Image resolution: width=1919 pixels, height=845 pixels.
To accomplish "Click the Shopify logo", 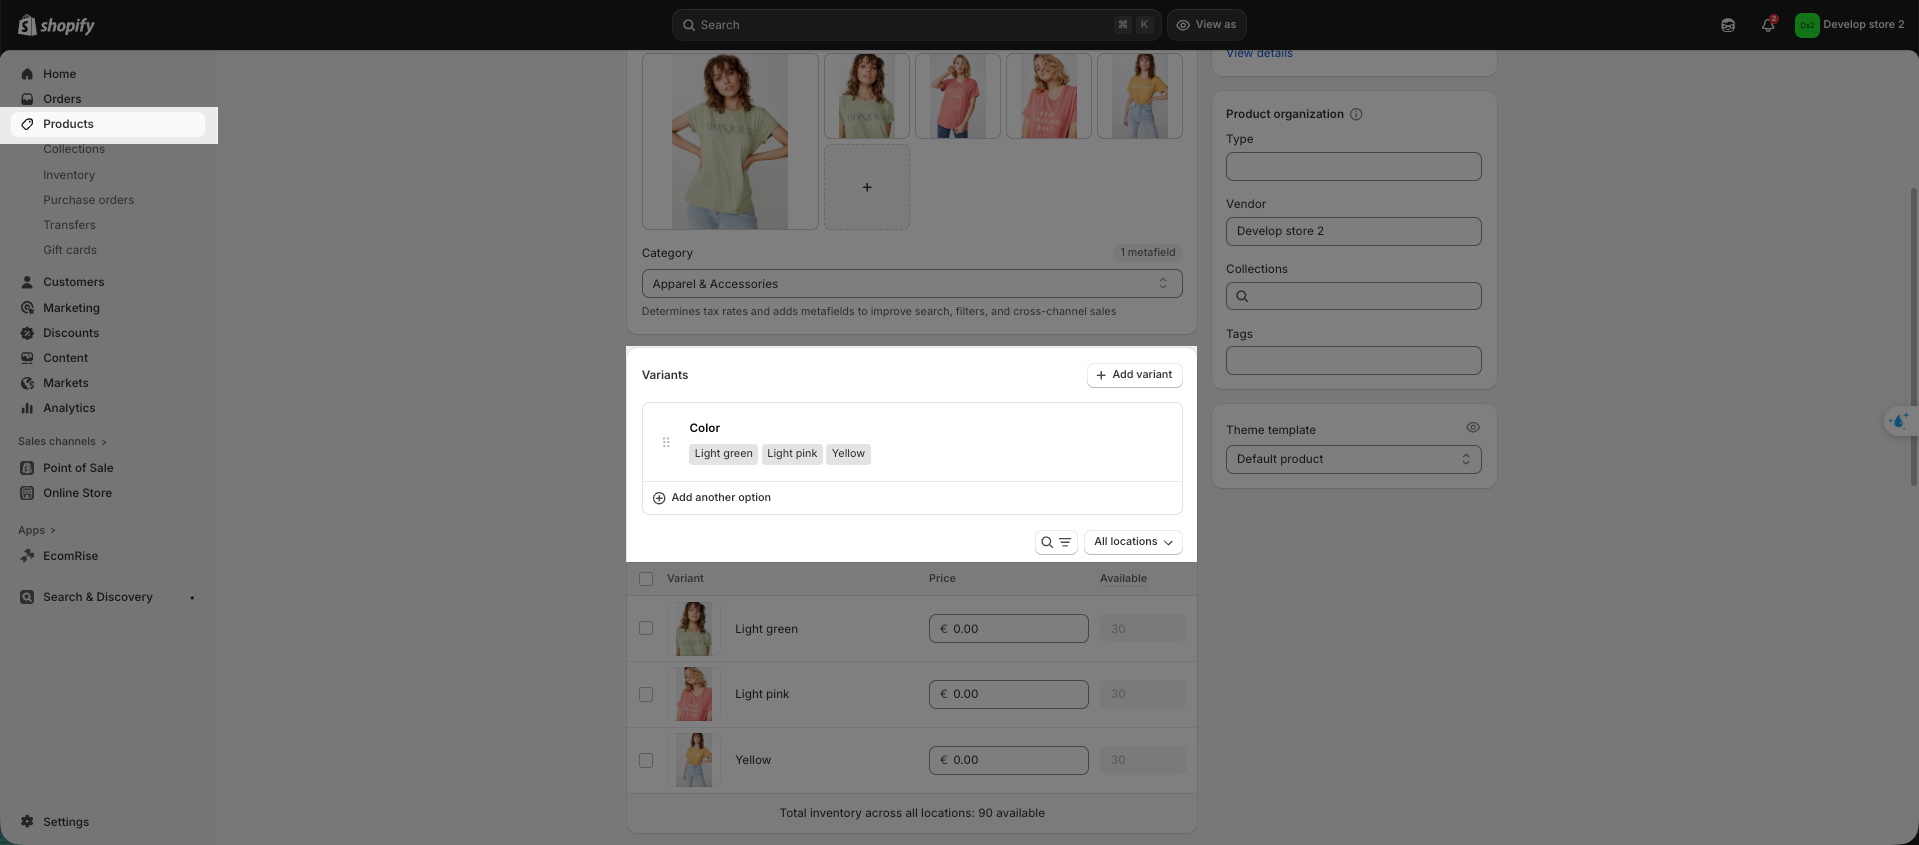I will point(57,25).
